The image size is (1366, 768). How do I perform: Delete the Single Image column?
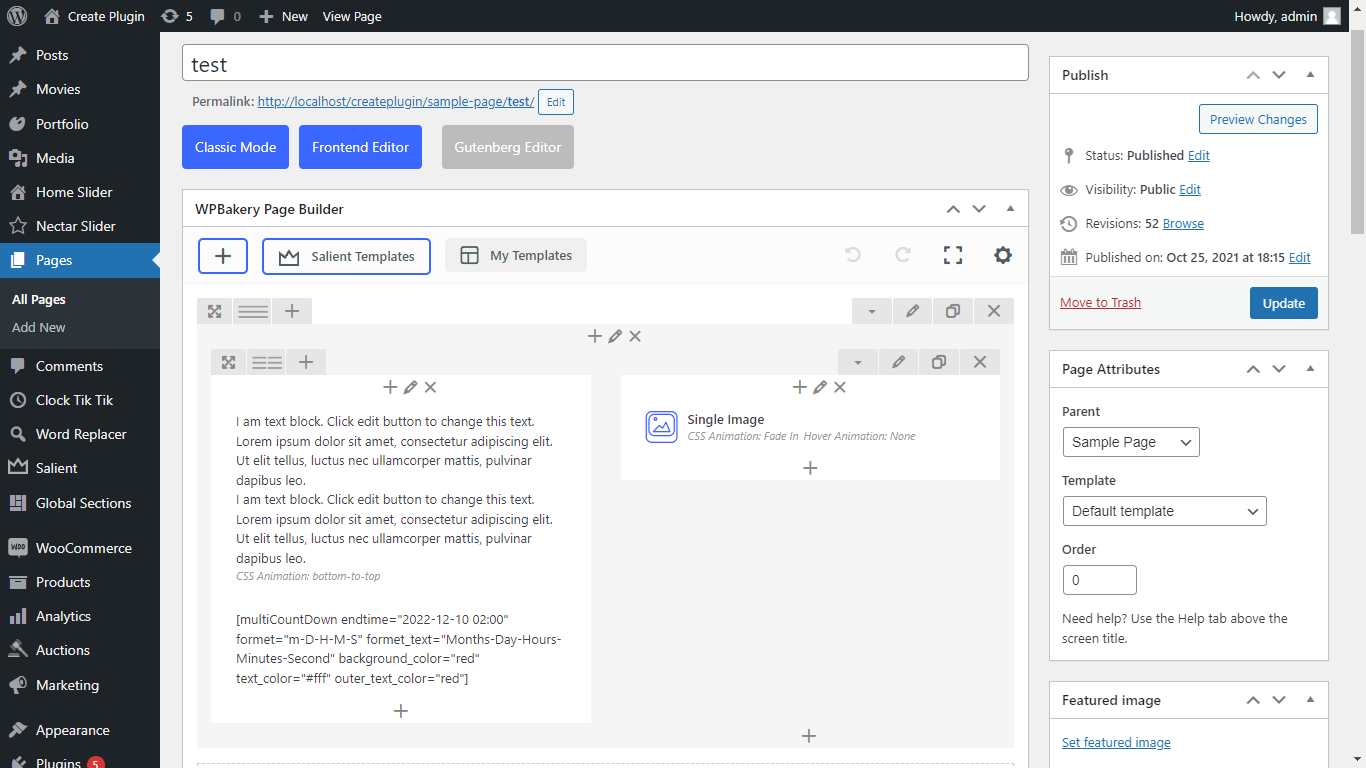[x=840, y=387]
